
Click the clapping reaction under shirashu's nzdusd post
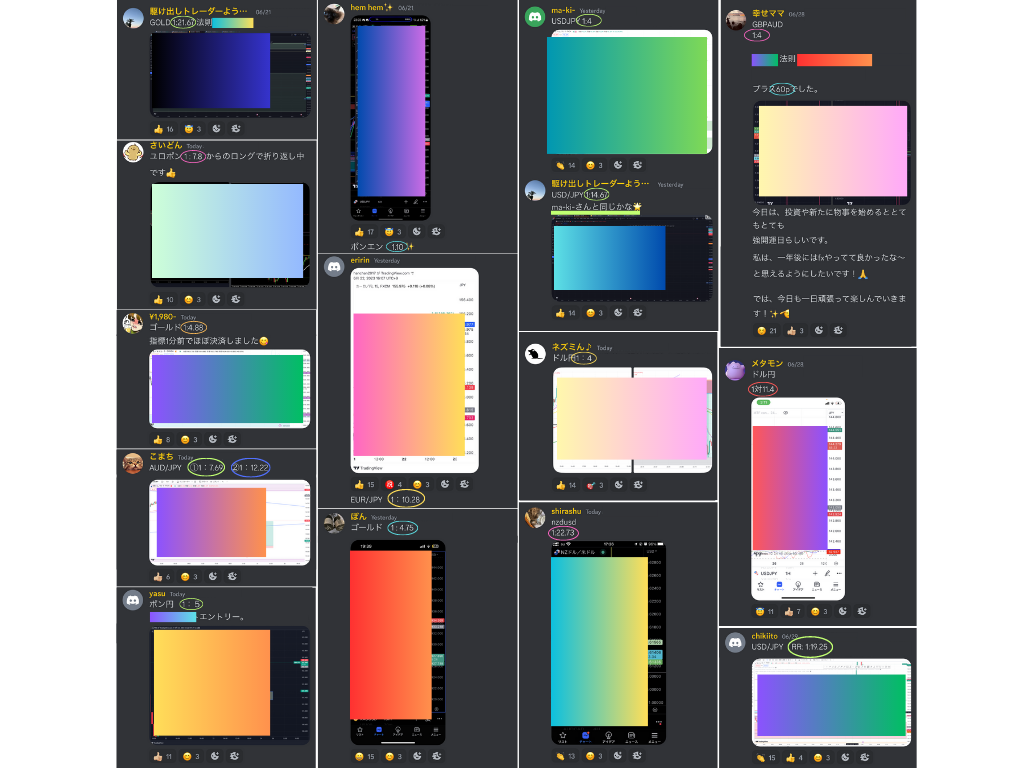point(565,756)
